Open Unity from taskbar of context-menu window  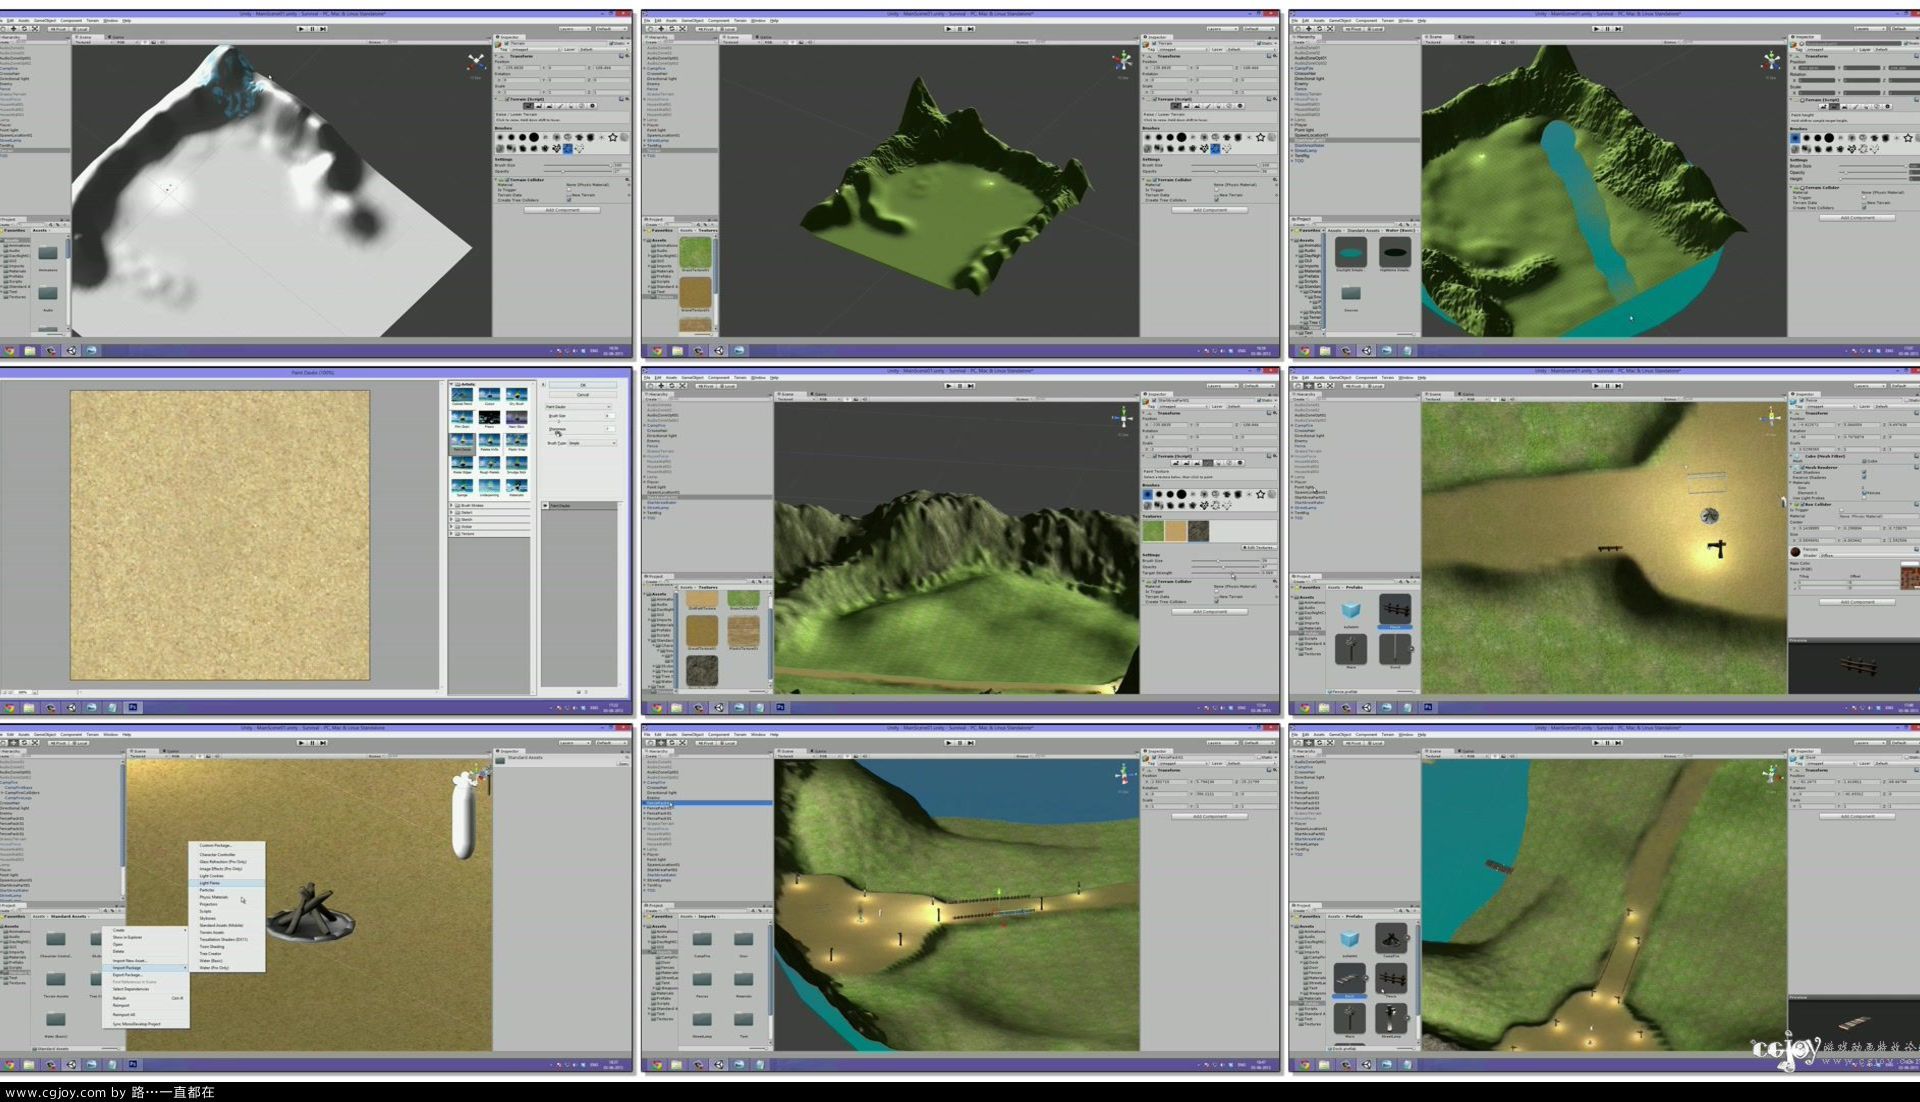point(72,1065)
